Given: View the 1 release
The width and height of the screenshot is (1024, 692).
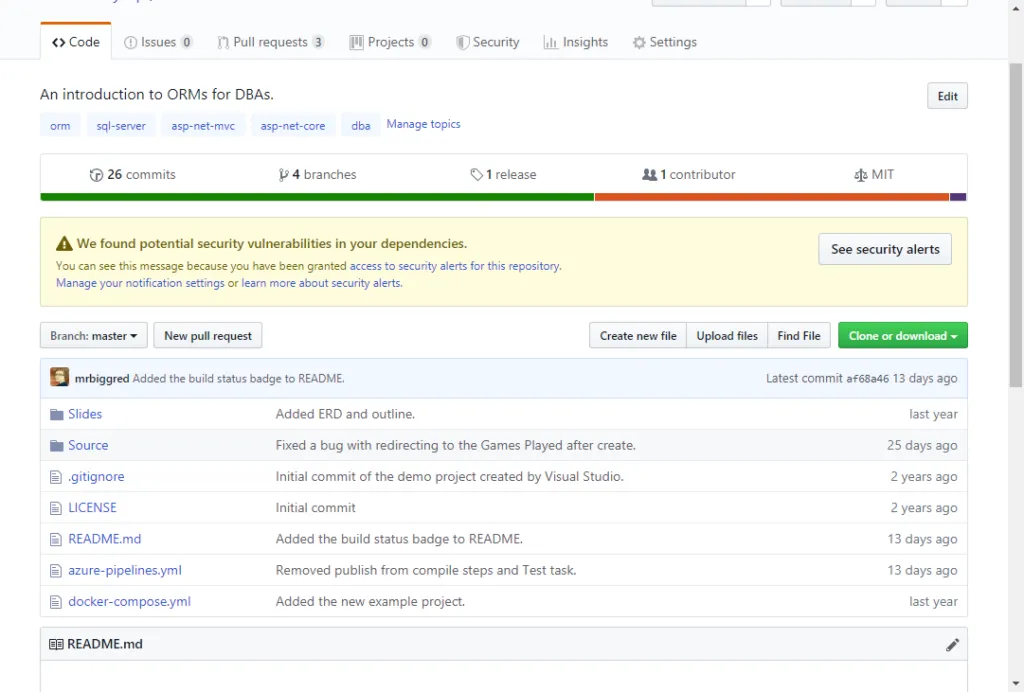Looking at the screenshot, I should 503,174.
